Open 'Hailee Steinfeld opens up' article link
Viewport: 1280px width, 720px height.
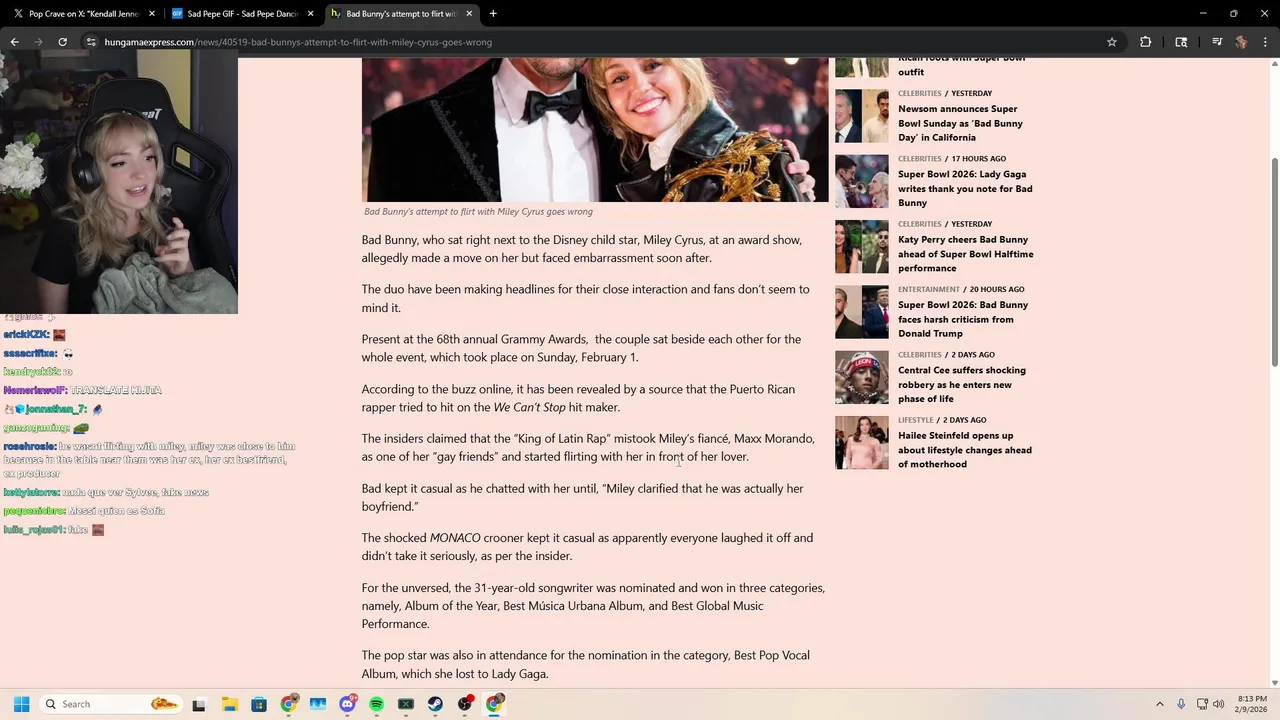964,450
